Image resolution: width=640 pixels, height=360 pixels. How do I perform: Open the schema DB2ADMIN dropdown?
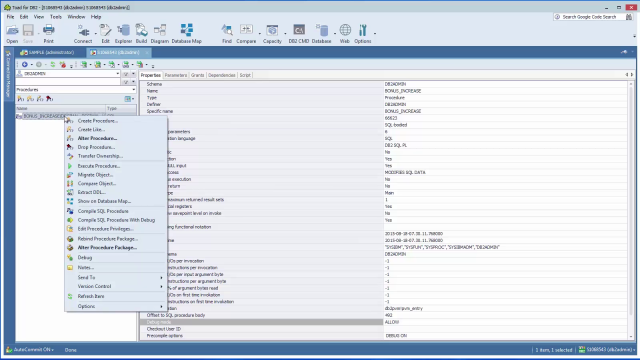point(118,74)
